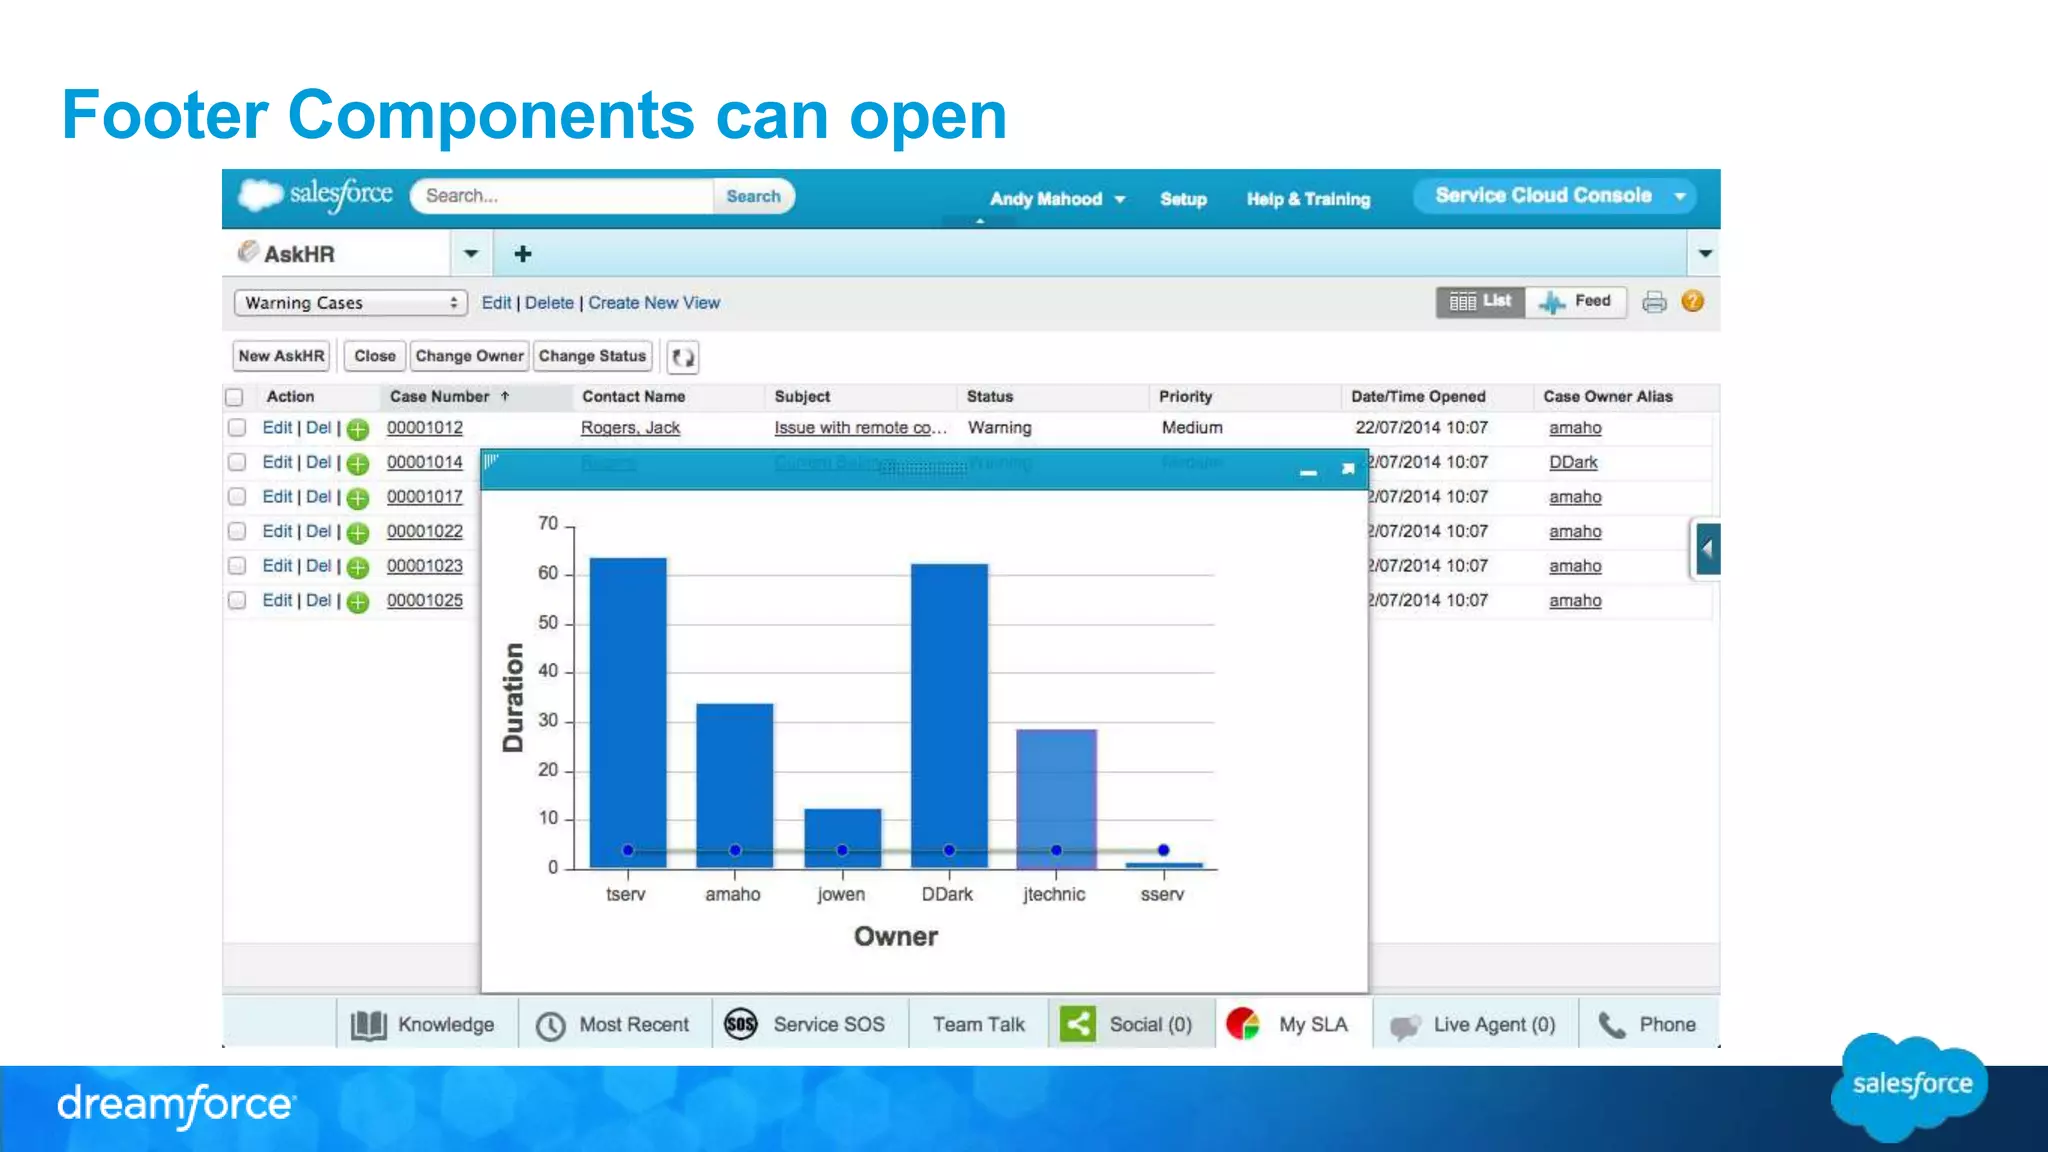The image size is (2048, 1152).
Task: Open DDark owner alias link
Action: click(x=1573, y=462)
